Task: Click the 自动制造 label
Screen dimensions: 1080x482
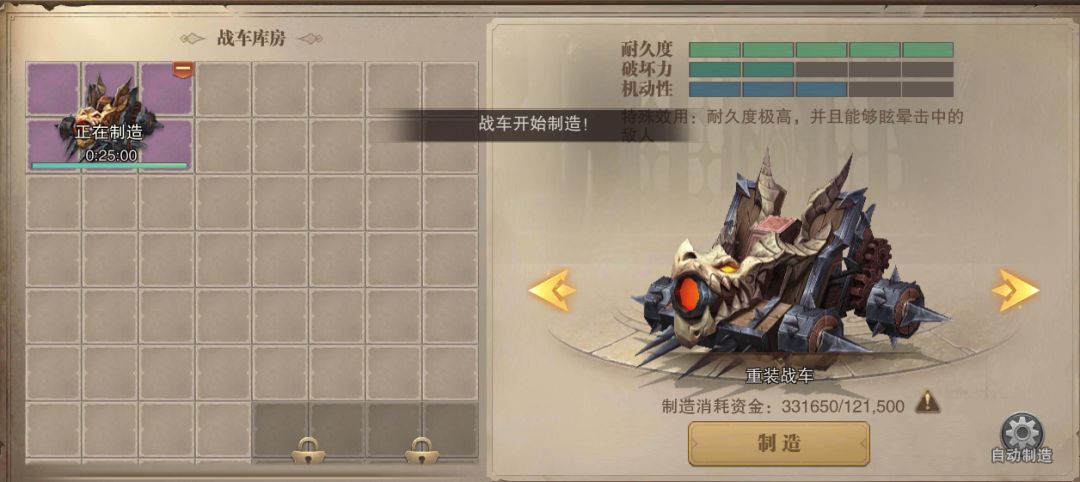Action: click(x=1021, y=456)
